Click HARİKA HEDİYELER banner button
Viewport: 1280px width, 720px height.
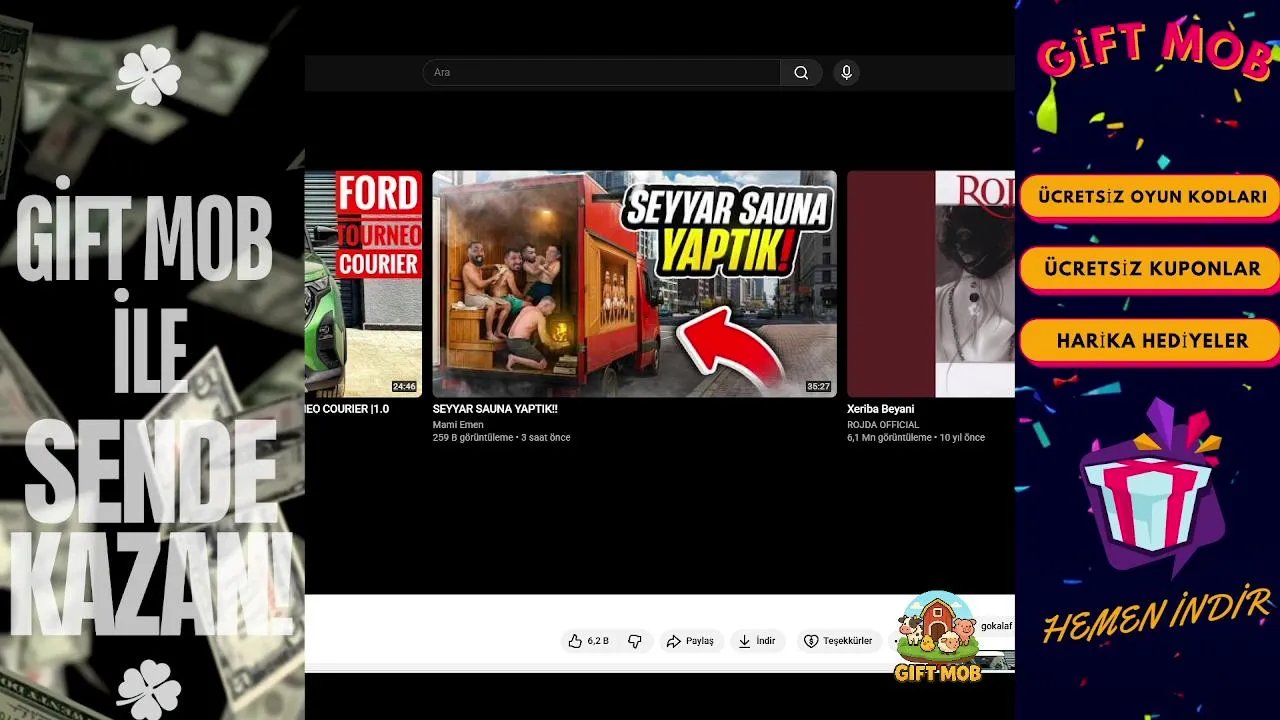[x=1151, y=341]
